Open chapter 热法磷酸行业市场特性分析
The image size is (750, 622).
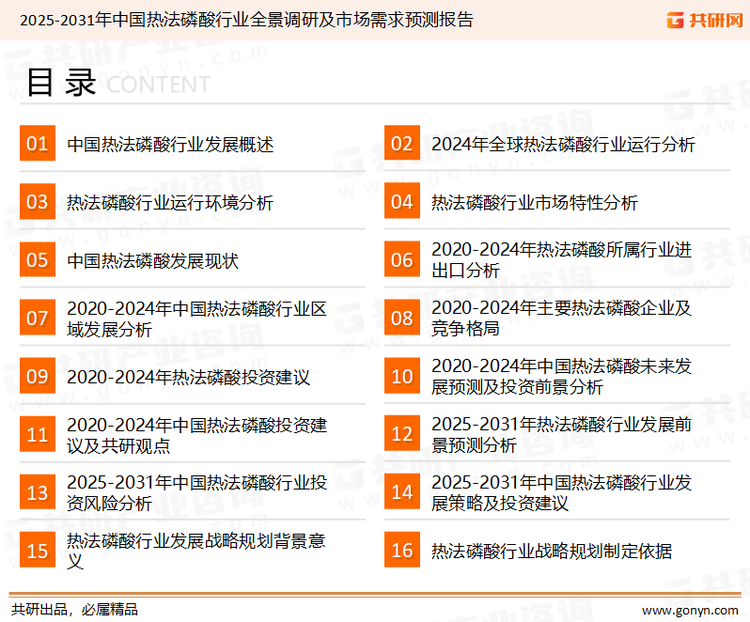(x=535, y=202)
